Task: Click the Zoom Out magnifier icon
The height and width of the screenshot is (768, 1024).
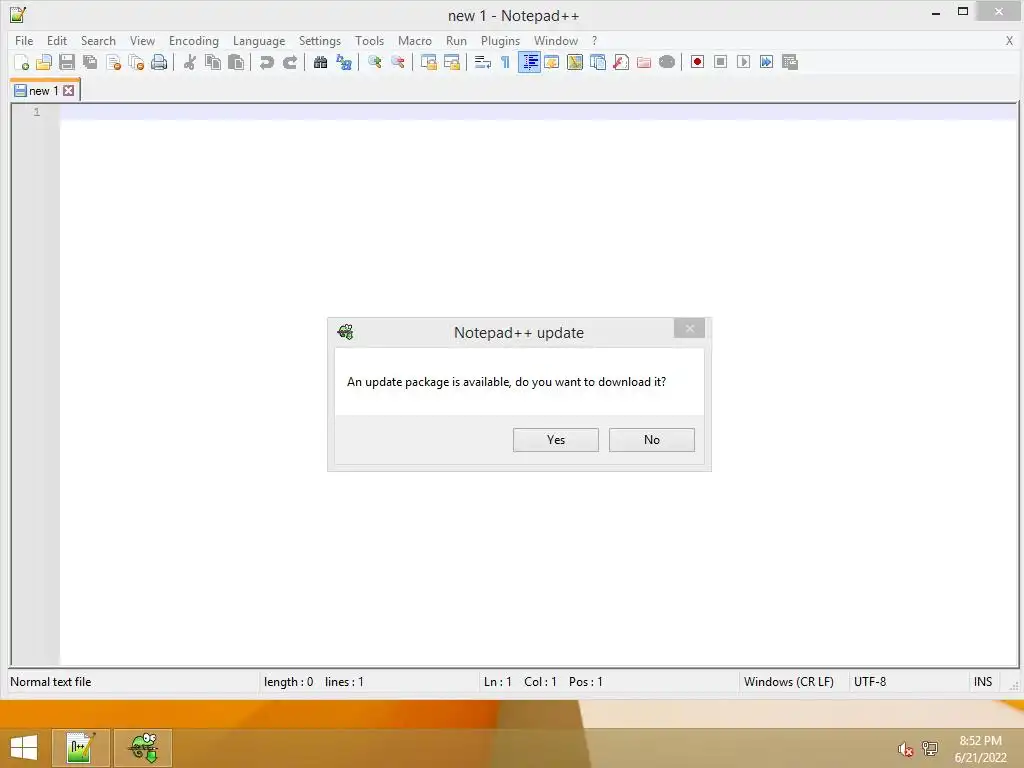Action: [397, 62]
